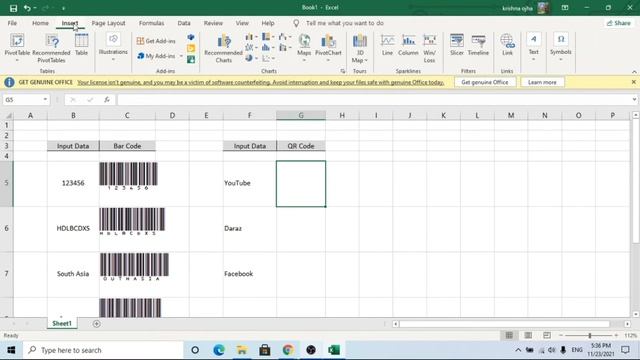Click the Insert Function fx icon

(107, 100)
